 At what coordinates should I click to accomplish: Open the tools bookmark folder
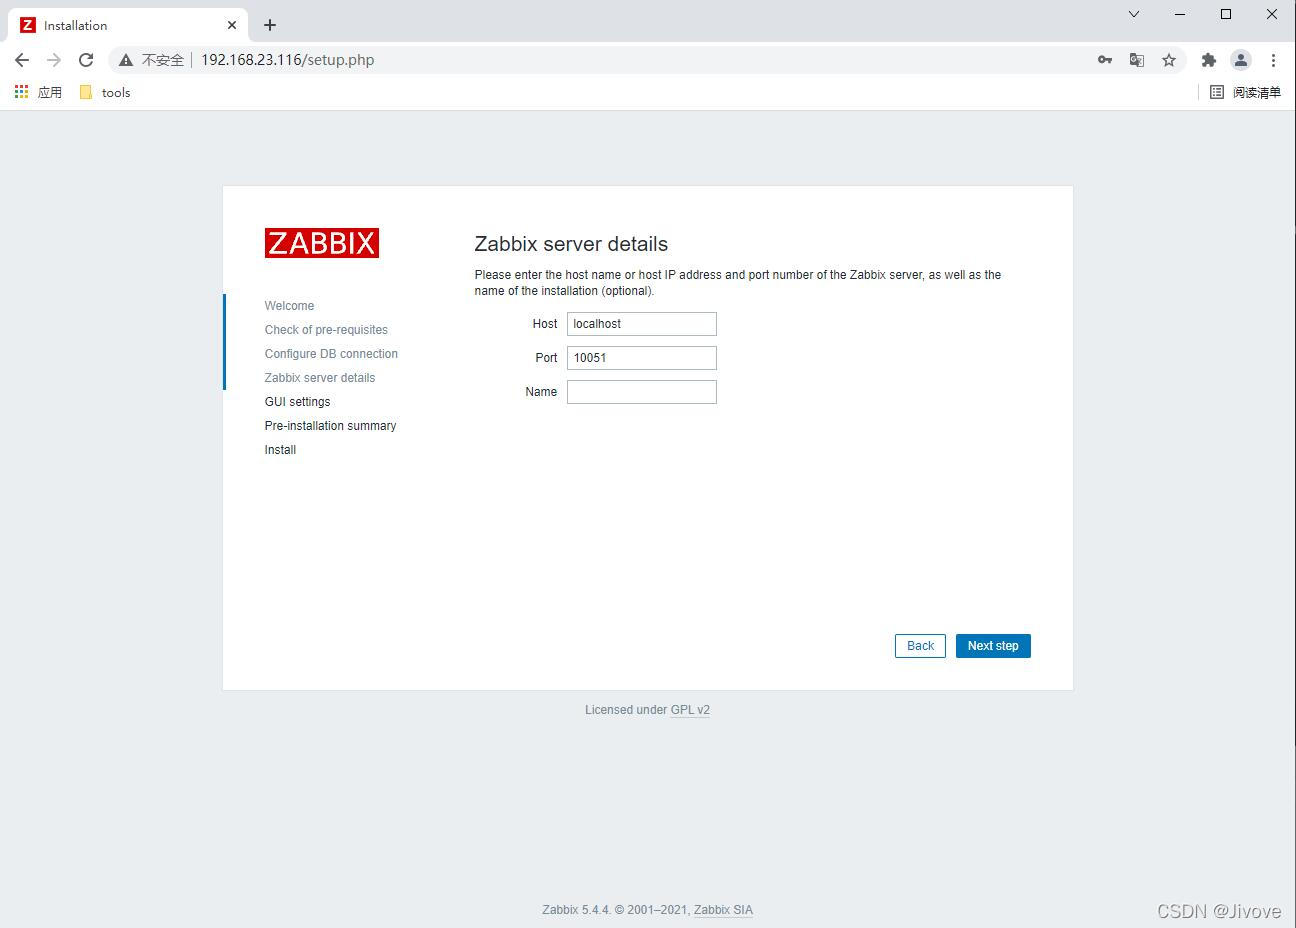[105, 92]
